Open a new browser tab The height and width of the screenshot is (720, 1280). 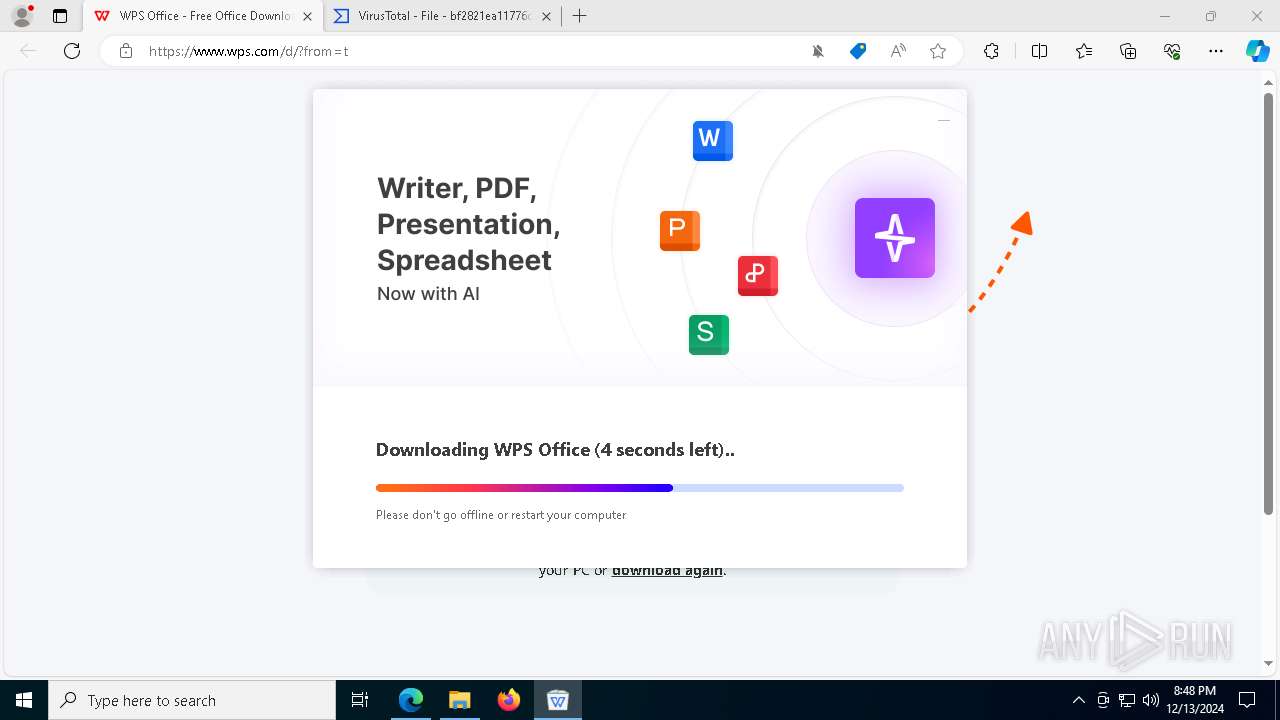pos(580,16)
